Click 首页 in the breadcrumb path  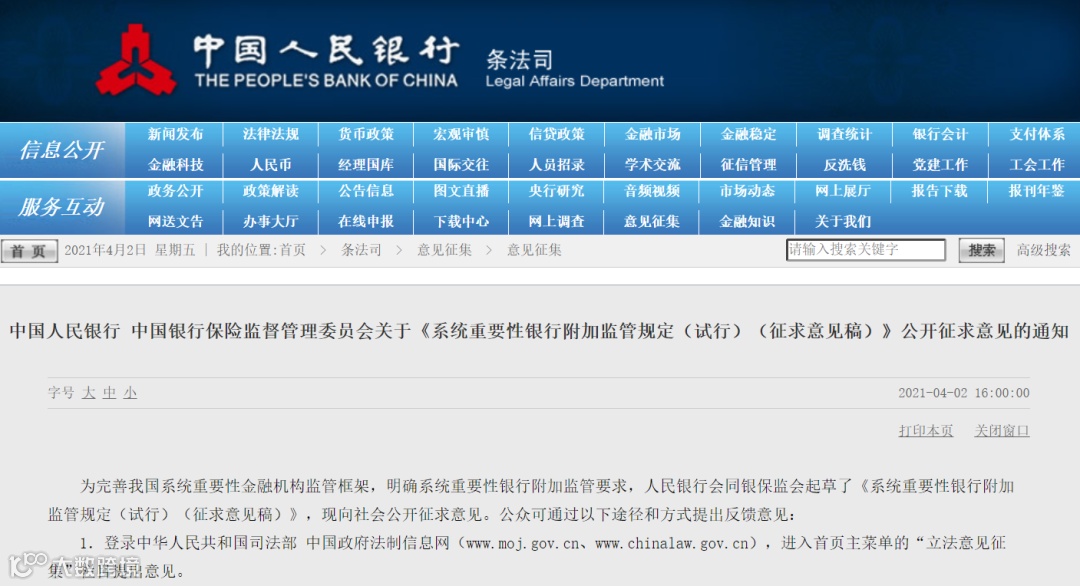(x=293, y=250)
